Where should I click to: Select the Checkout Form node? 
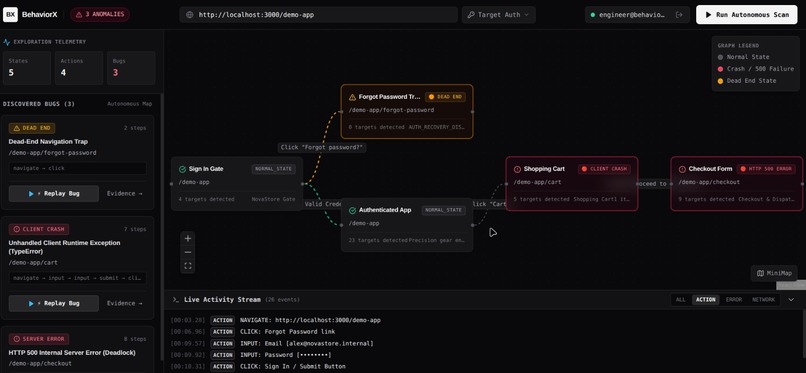[737, 183]
